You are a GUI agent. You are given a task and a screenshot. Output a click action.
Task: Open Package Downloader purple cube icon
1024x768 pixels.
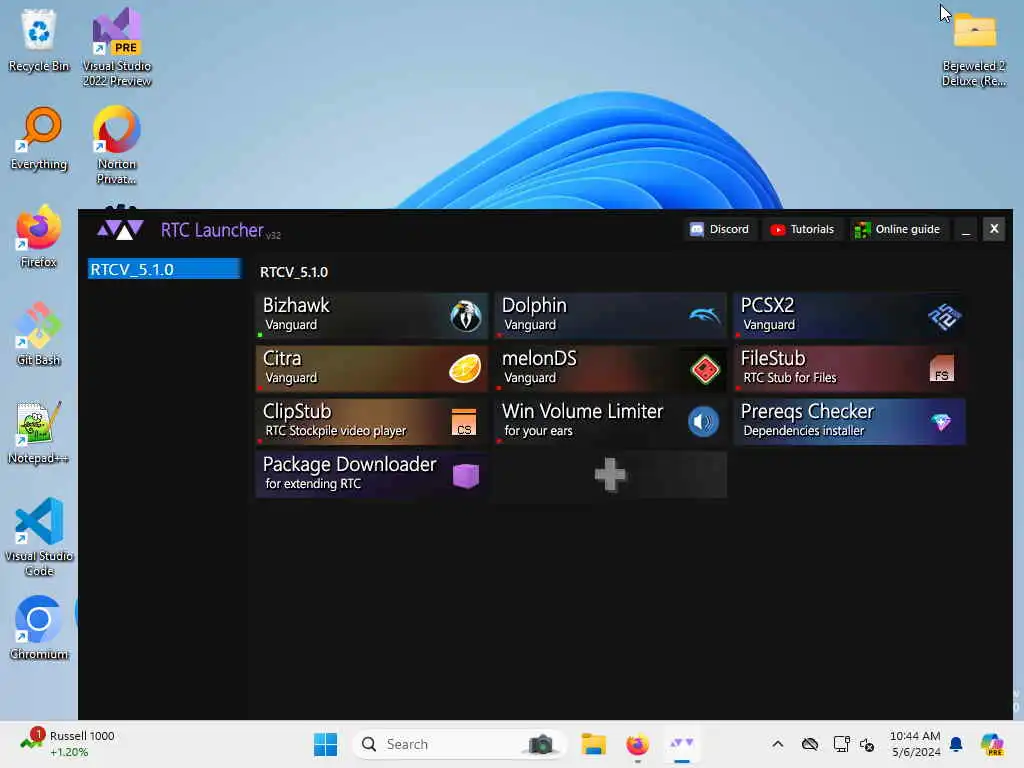466,475
